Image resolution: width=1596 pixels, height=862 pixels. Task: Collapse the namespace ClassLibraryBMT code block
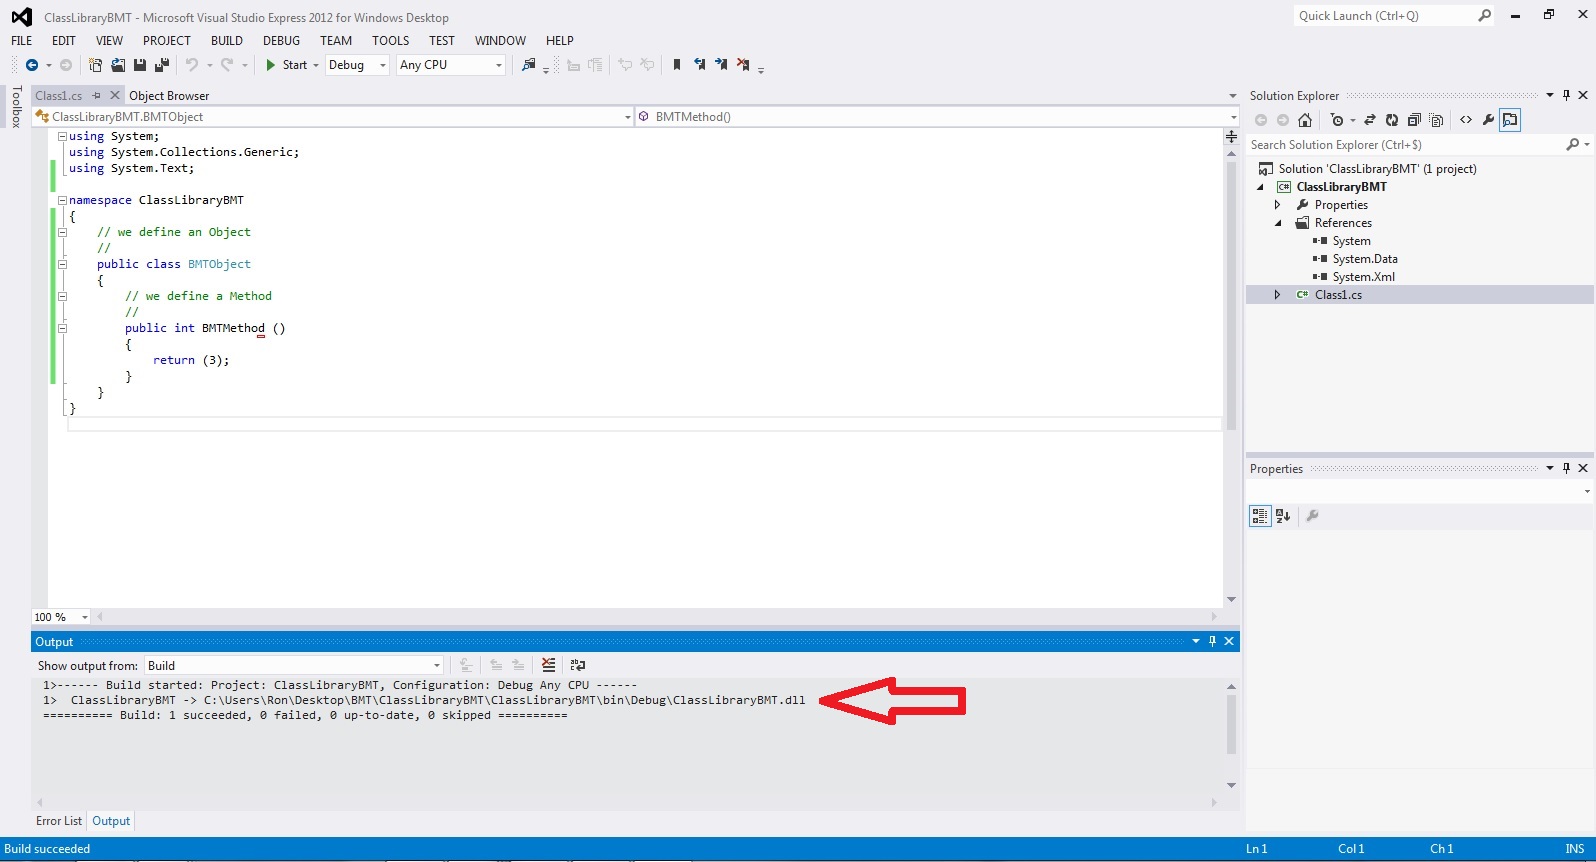(62, 200)
